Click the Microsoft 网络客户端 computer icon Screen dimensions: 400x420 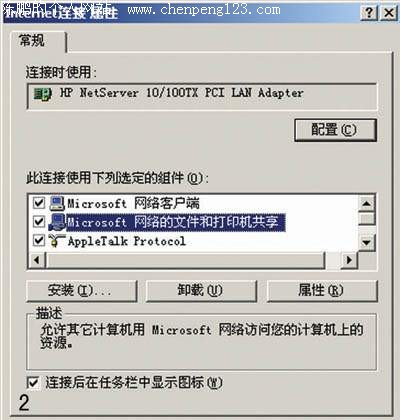pos(57,203)
